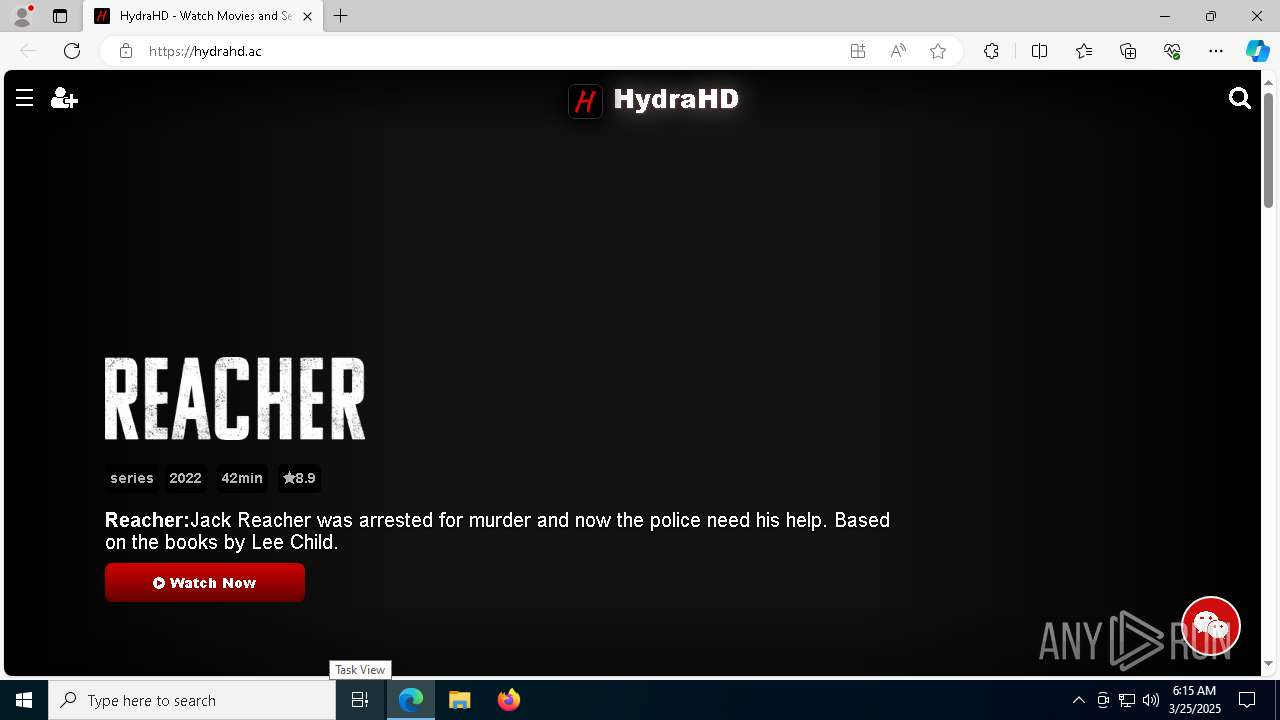
Task: Toggle the Split screen icon
Action: coord(1039,51)
